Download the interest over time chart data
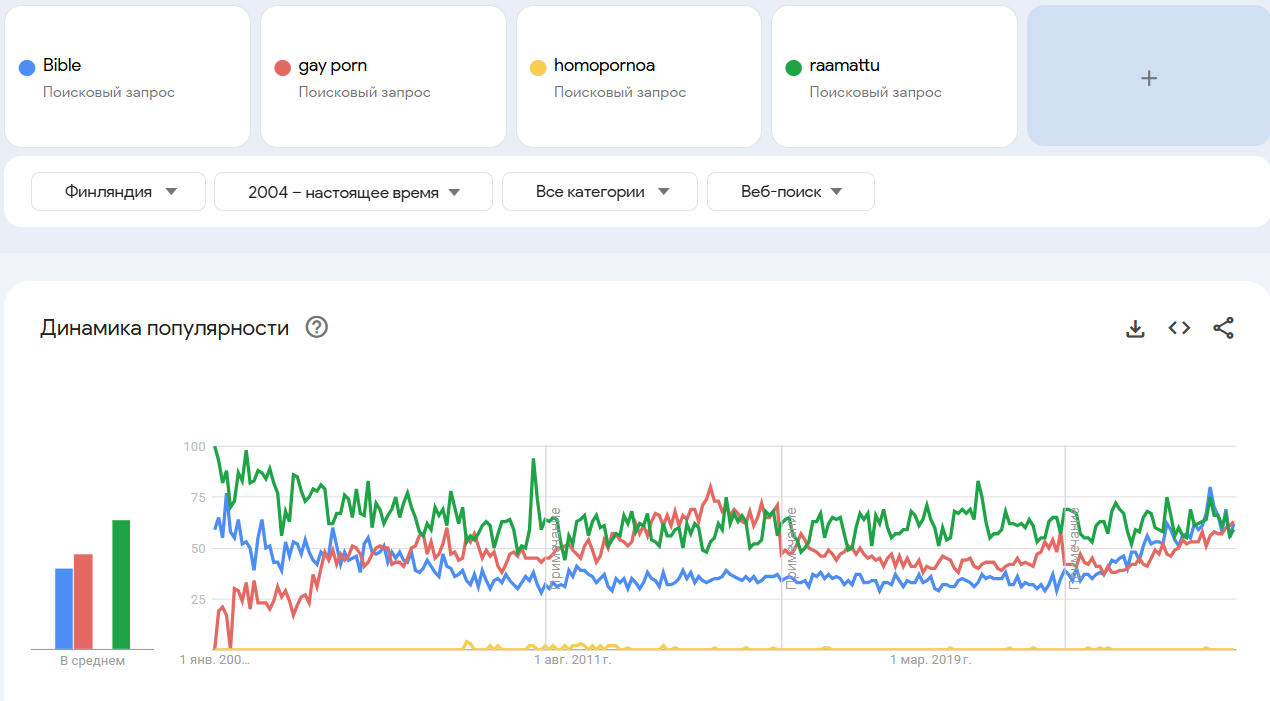The image size is (1270, 701). [1135, 328]
